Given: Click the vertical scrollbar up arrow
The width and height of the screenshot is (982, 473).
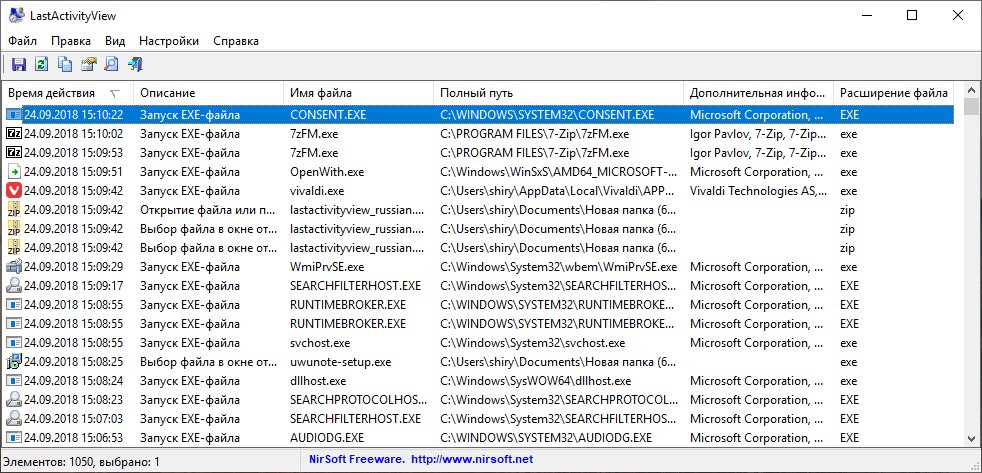Looking at the screenshot, I should [971, 90].
